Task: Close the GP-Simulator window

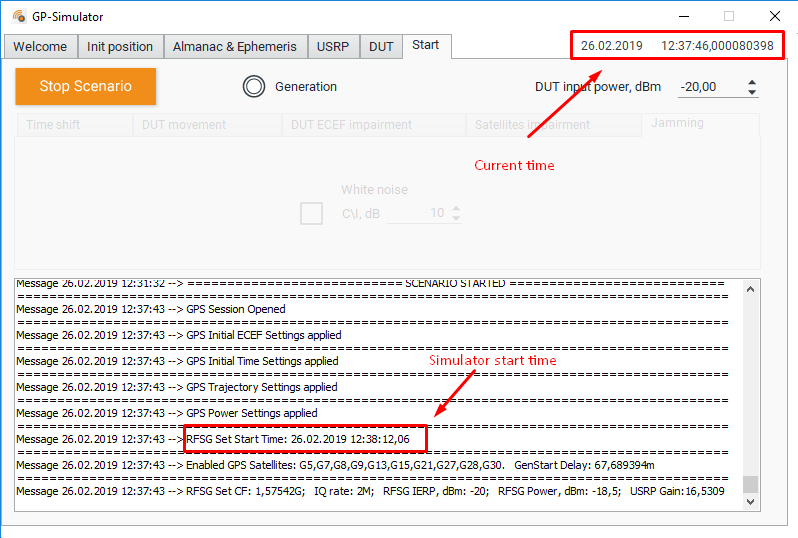Action: [774, 17]
